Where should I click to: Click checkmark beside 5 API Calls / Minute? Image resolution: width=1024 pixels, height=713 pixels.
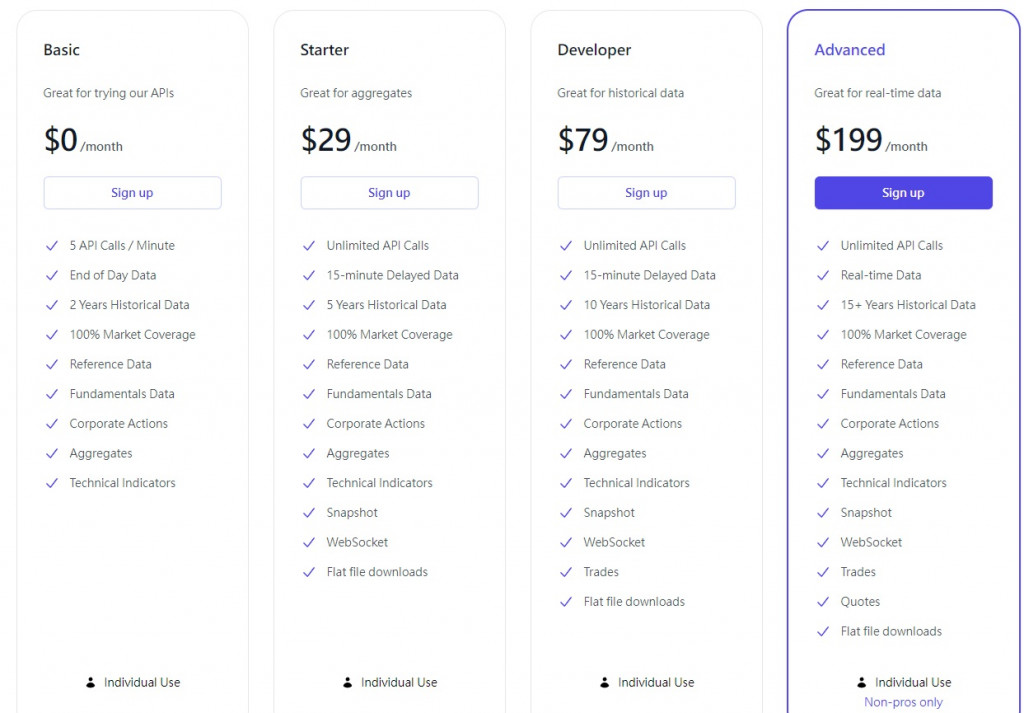[52, 245]
